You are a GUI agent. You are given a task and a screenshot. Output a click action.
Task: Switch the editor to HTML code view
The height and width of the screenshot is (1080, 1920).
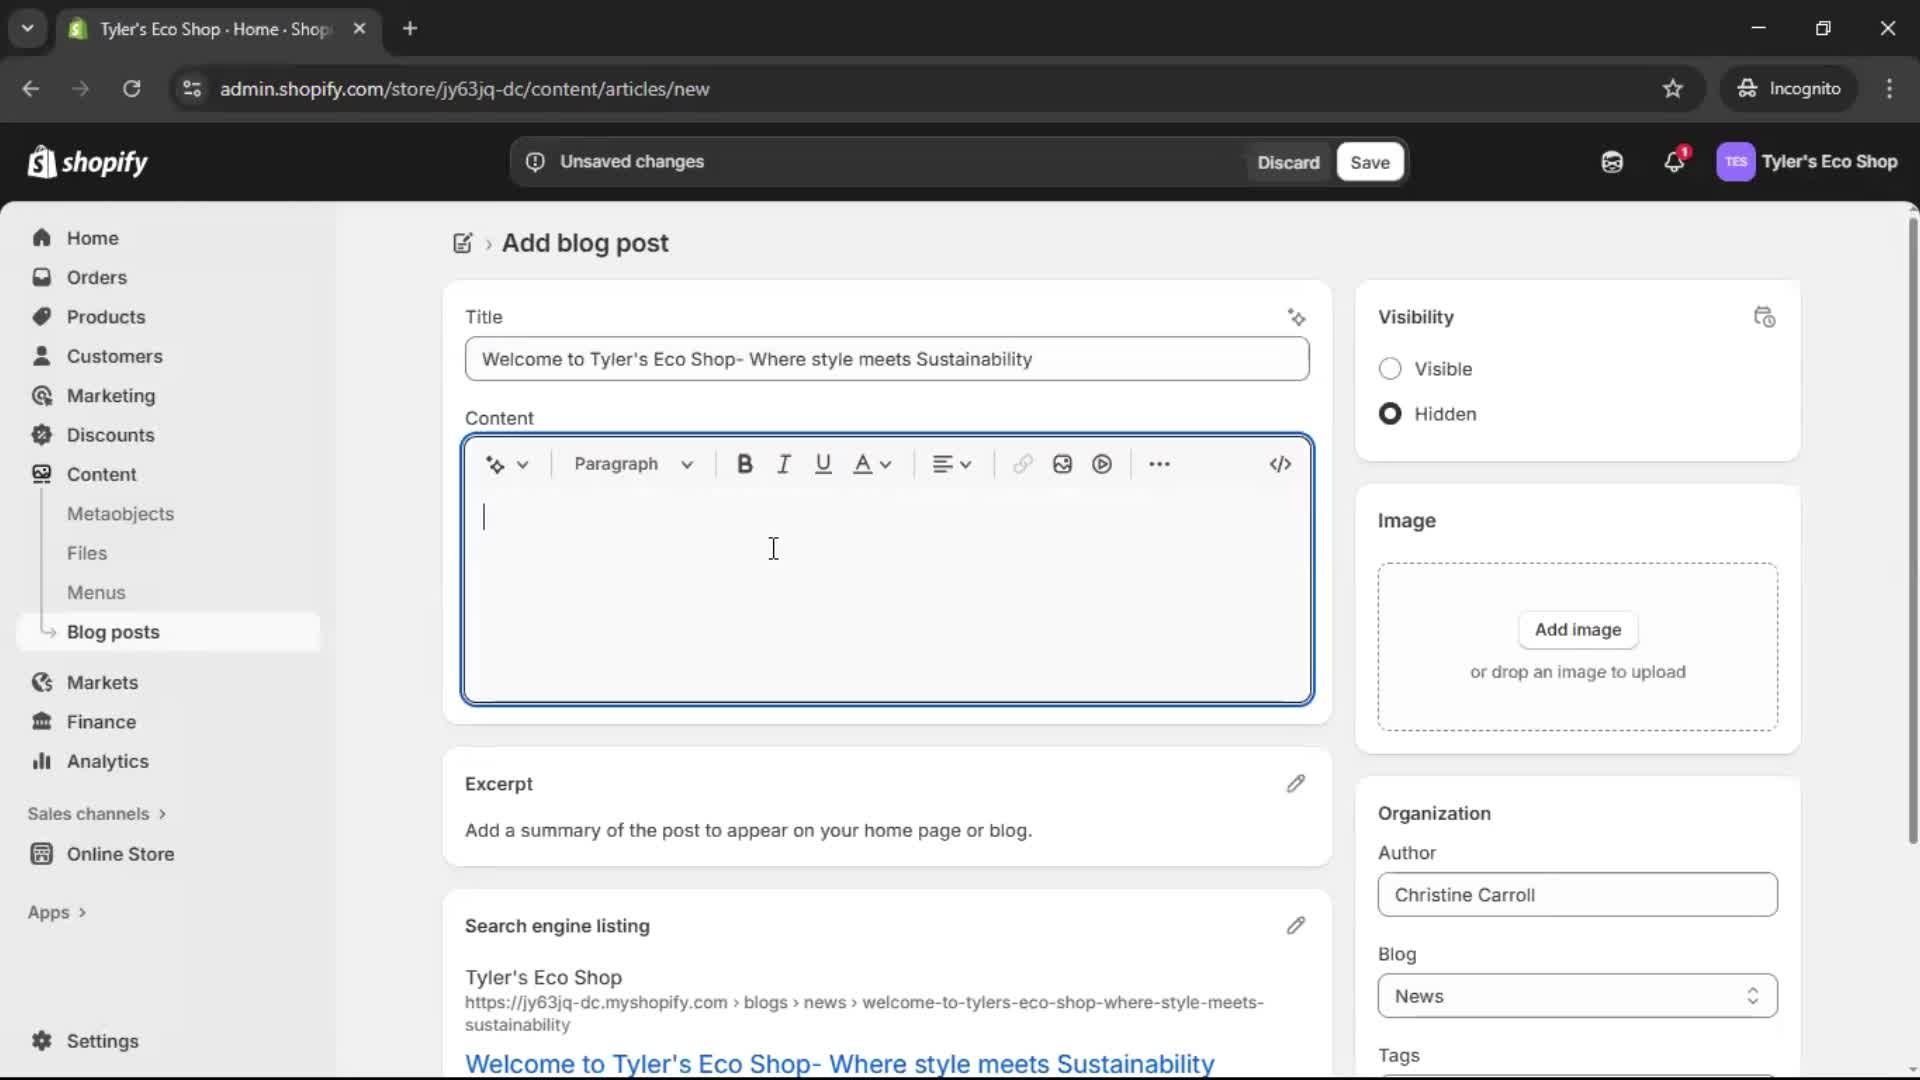point(1281,464)
